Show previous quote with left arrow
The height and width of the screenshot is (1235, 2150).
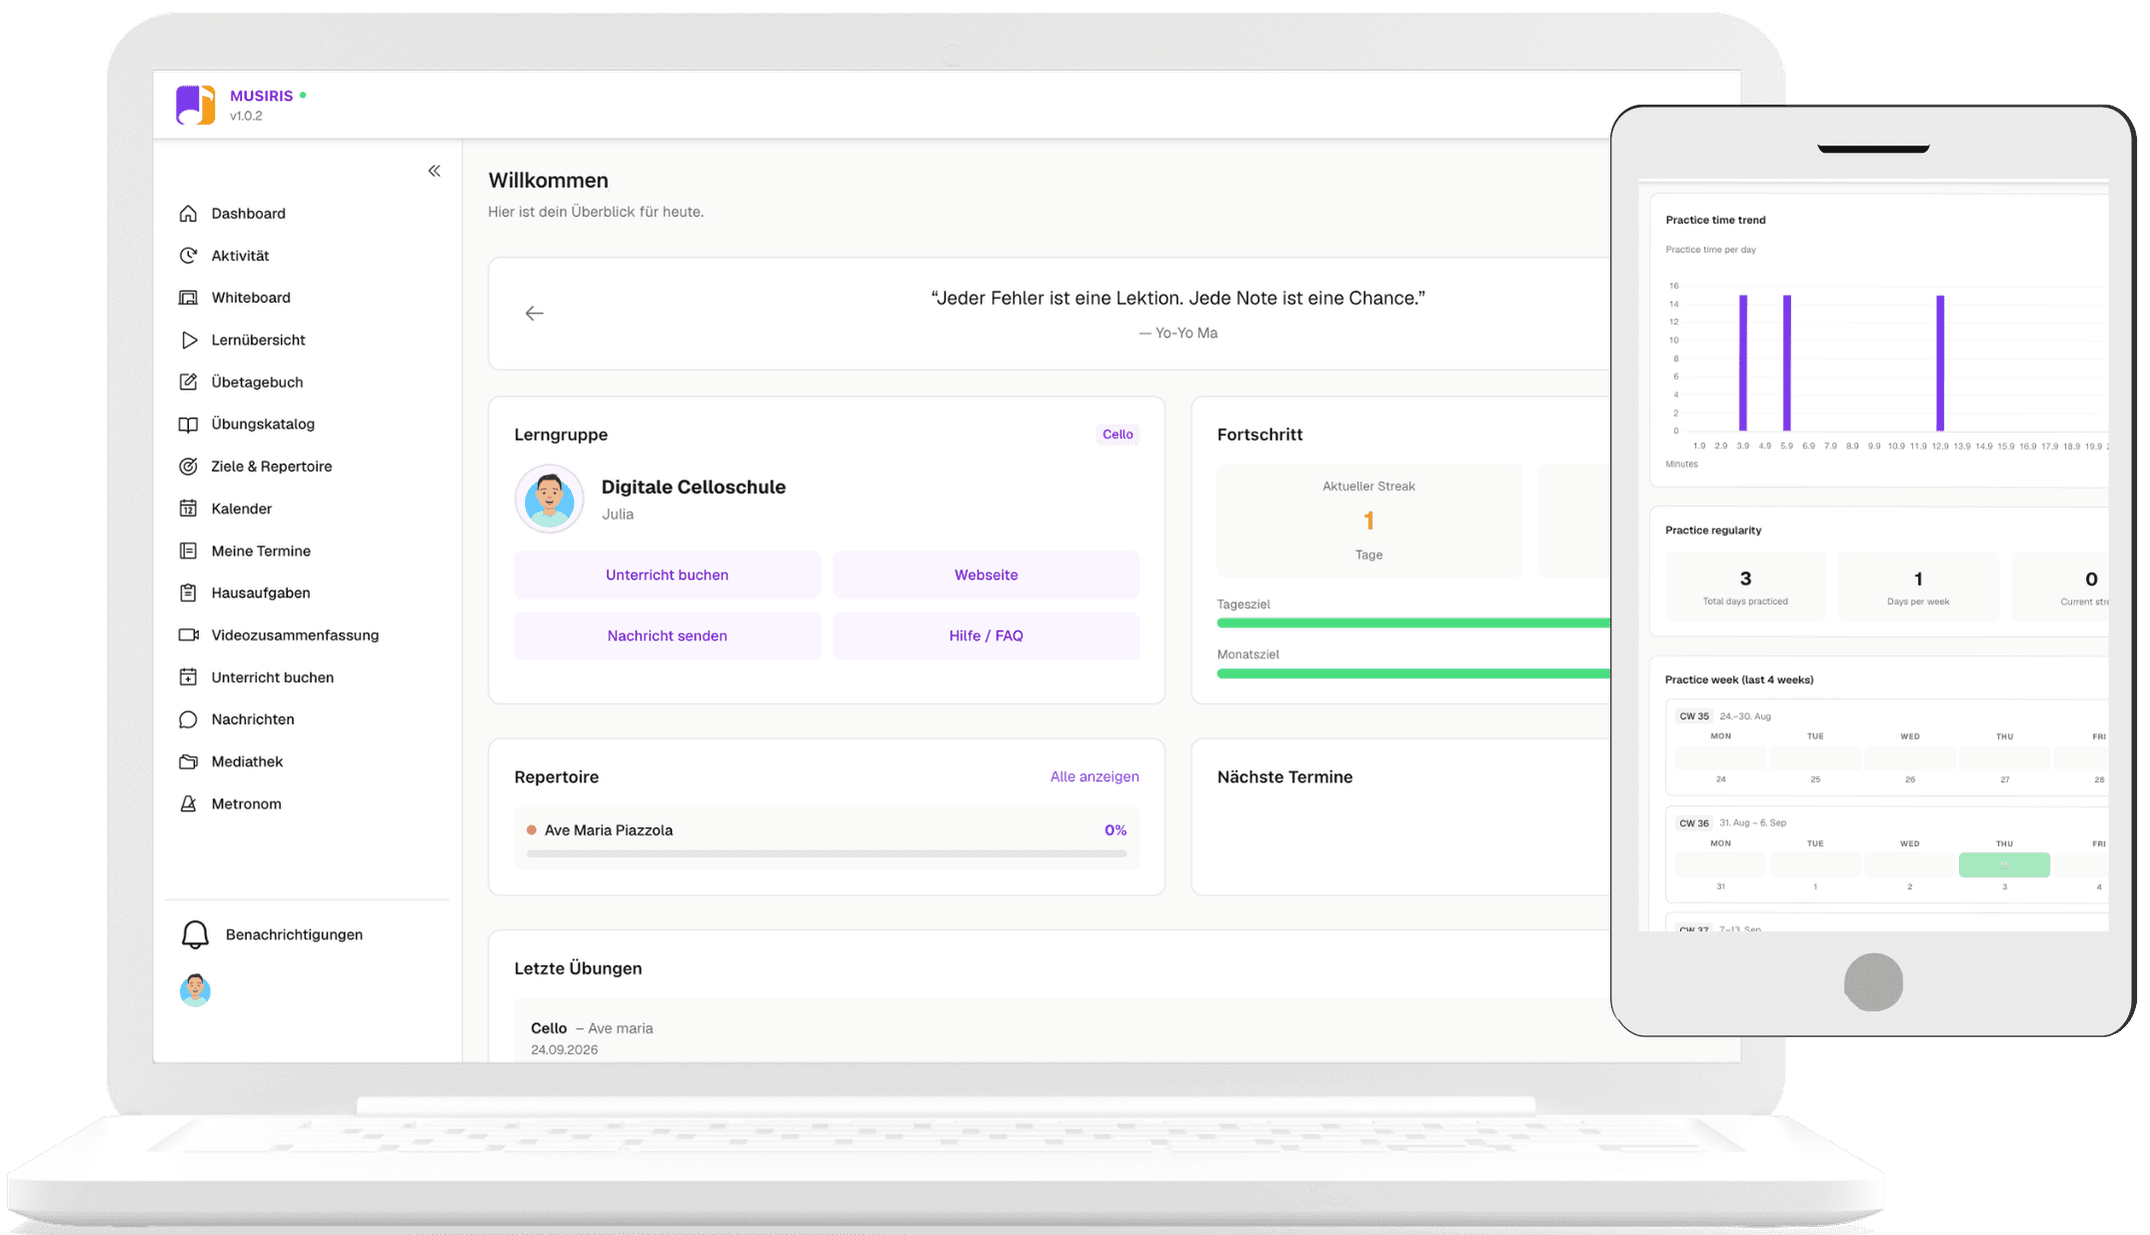534,313
